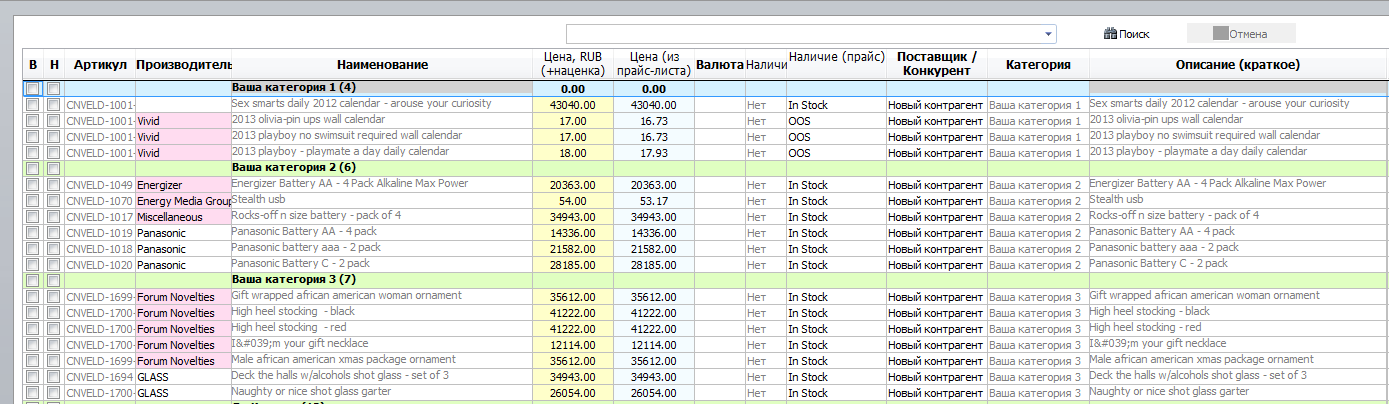
Task: Toggle the В checkbox for Energizer Battery AA row
Action: click(33, 185)
